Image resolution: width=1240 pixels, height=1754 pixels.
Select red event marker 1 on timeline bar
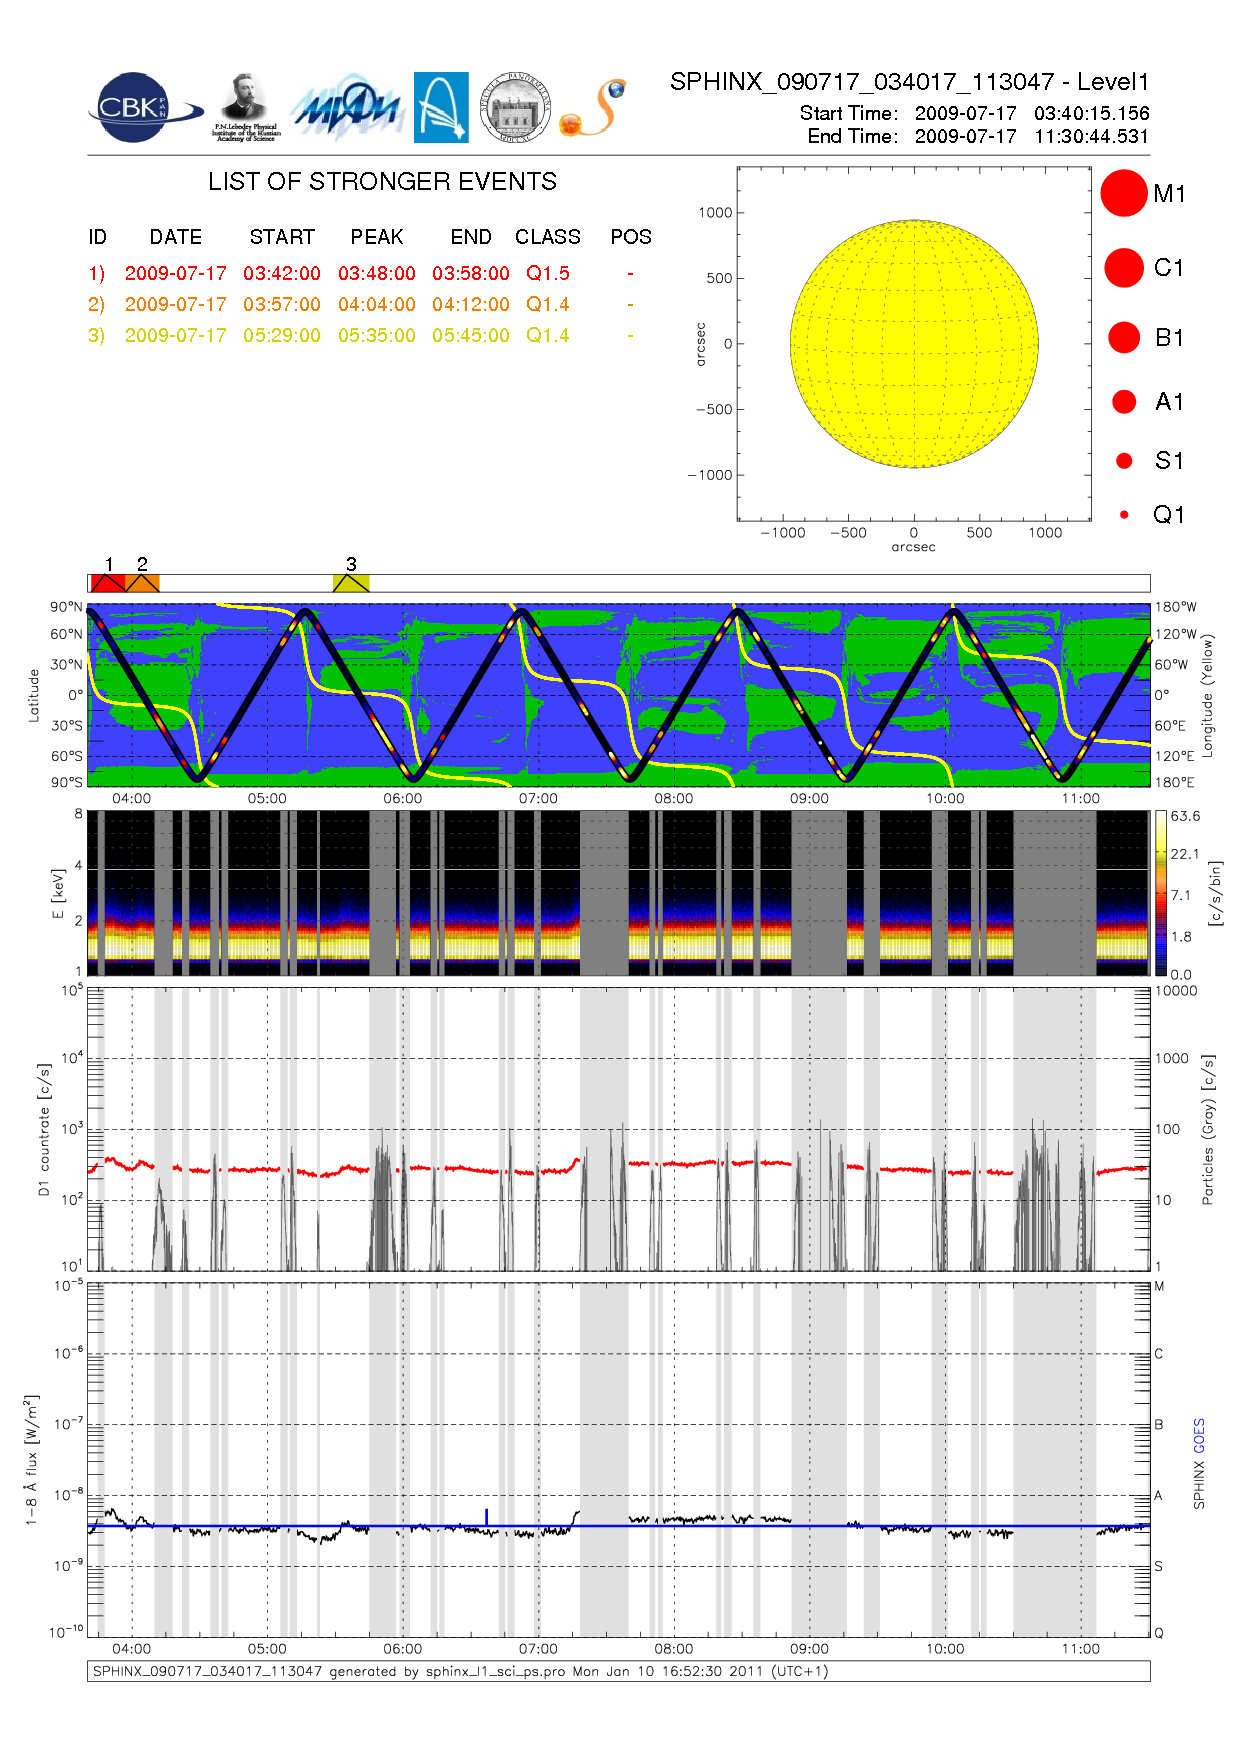click(x=108, y=583)
